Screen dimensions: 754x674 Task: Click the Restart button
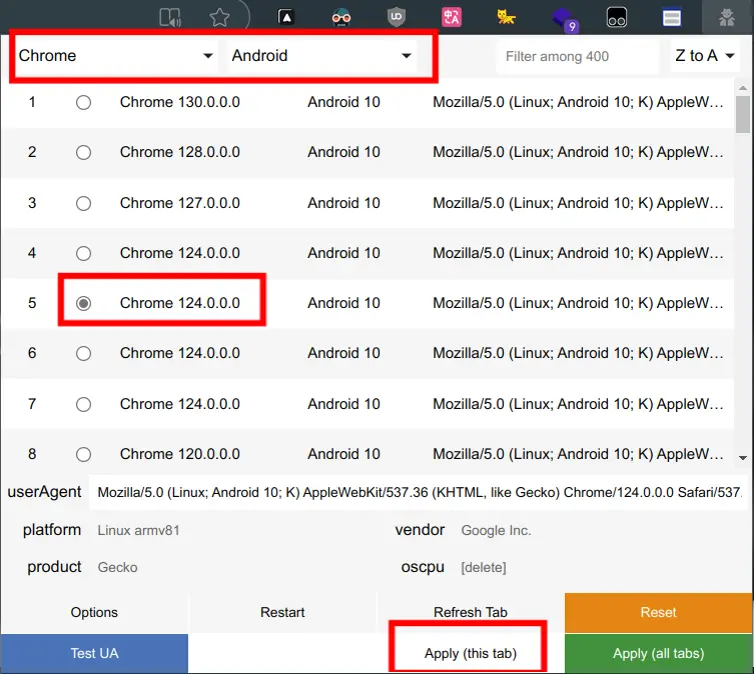(x=282, y=612)
